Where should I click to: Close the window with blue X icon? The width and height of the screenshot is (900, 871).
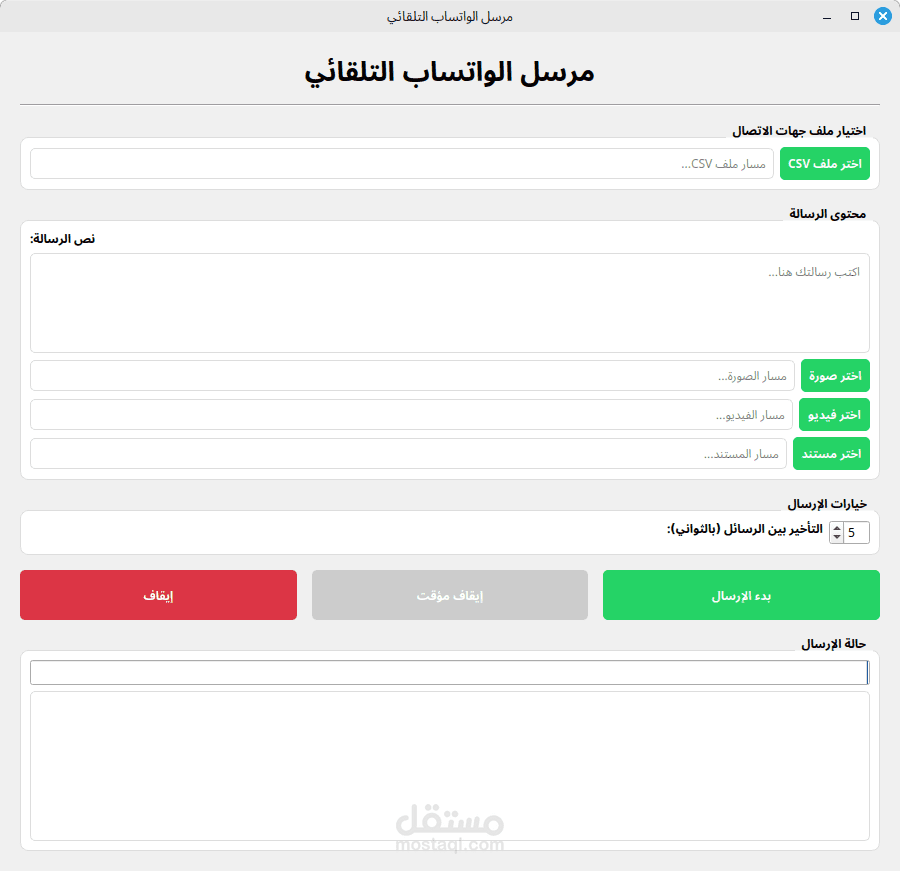coord(882,16)
